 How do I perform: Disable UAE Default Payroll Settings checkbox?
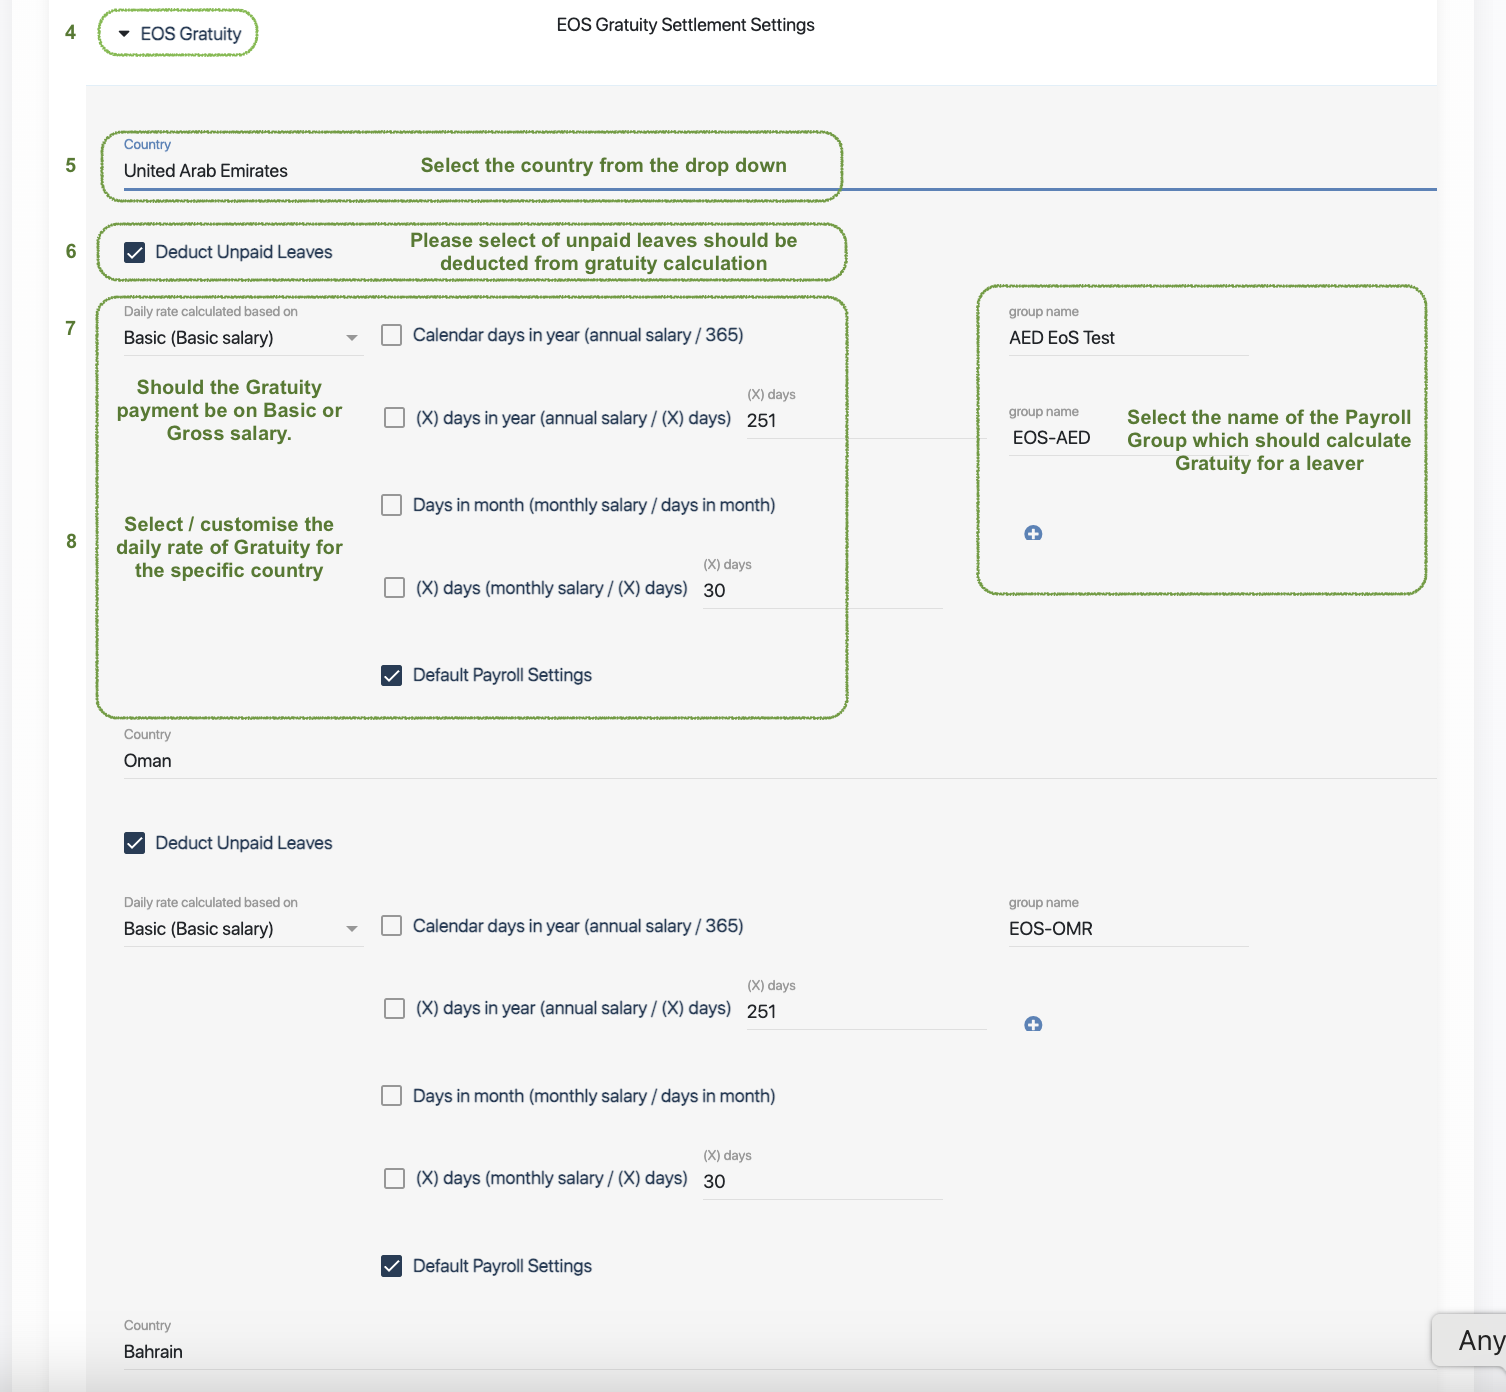[392, 675]
